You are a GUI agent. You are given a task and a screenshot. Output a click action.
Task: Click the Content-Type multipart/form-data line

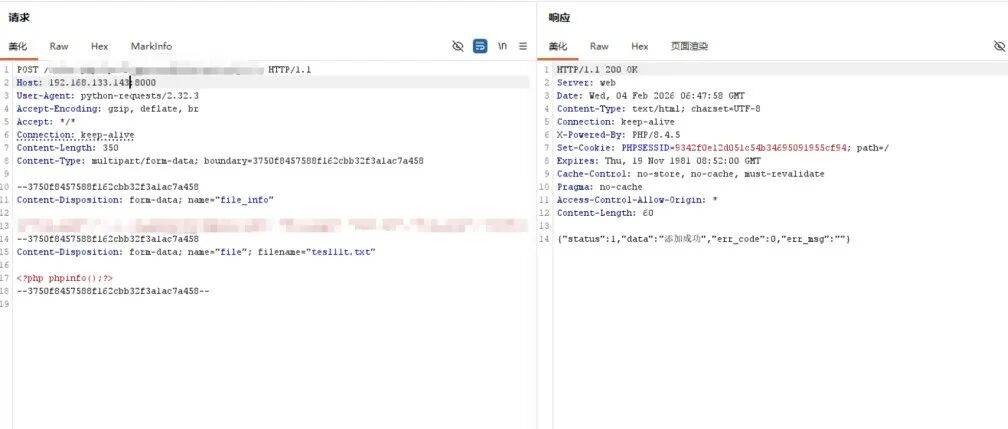[x=220, y=161]
